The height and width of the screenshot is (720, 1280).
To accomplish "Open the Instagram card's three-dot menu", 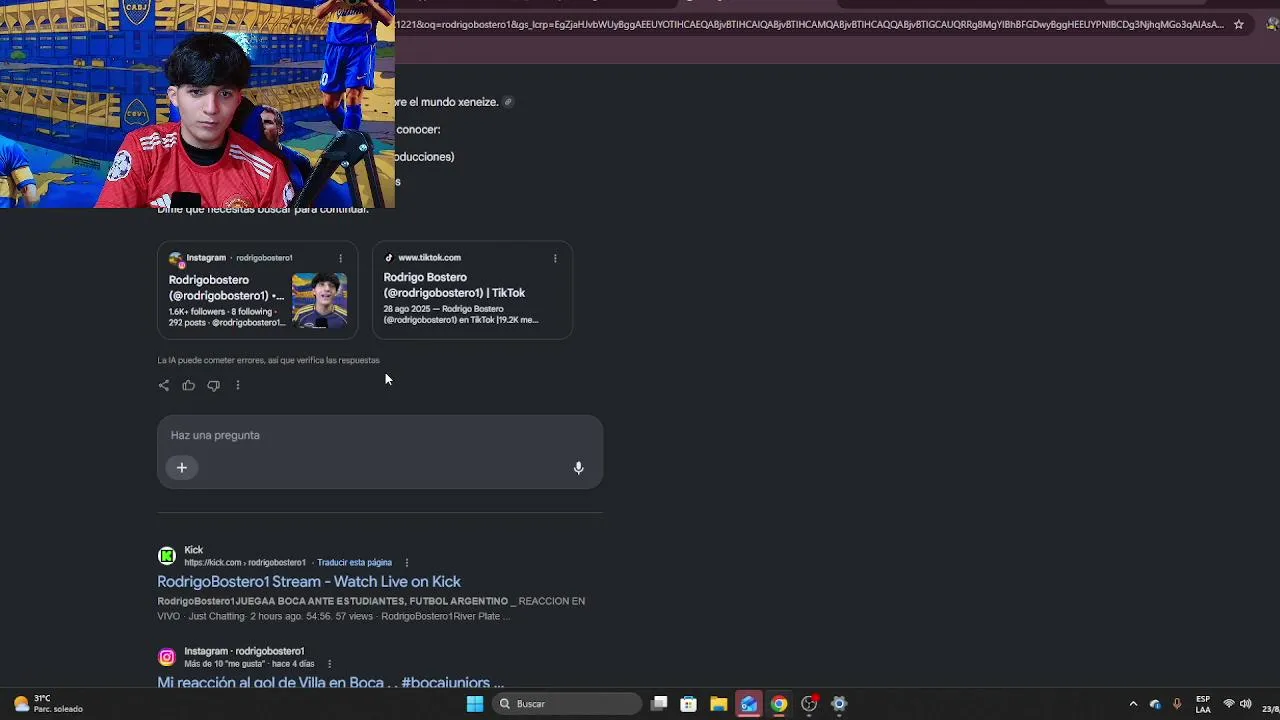I will [340, 258].
